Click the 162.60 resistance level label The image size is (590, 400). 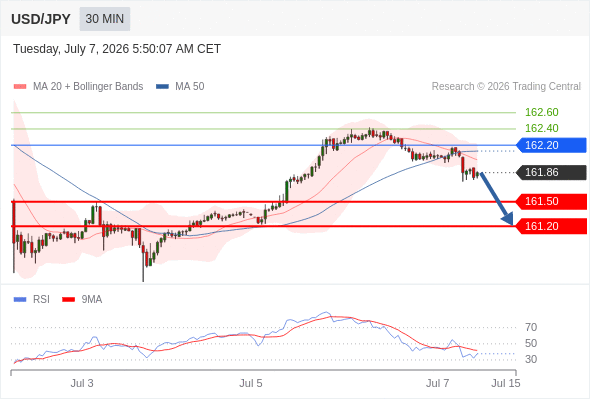point(541,112)
